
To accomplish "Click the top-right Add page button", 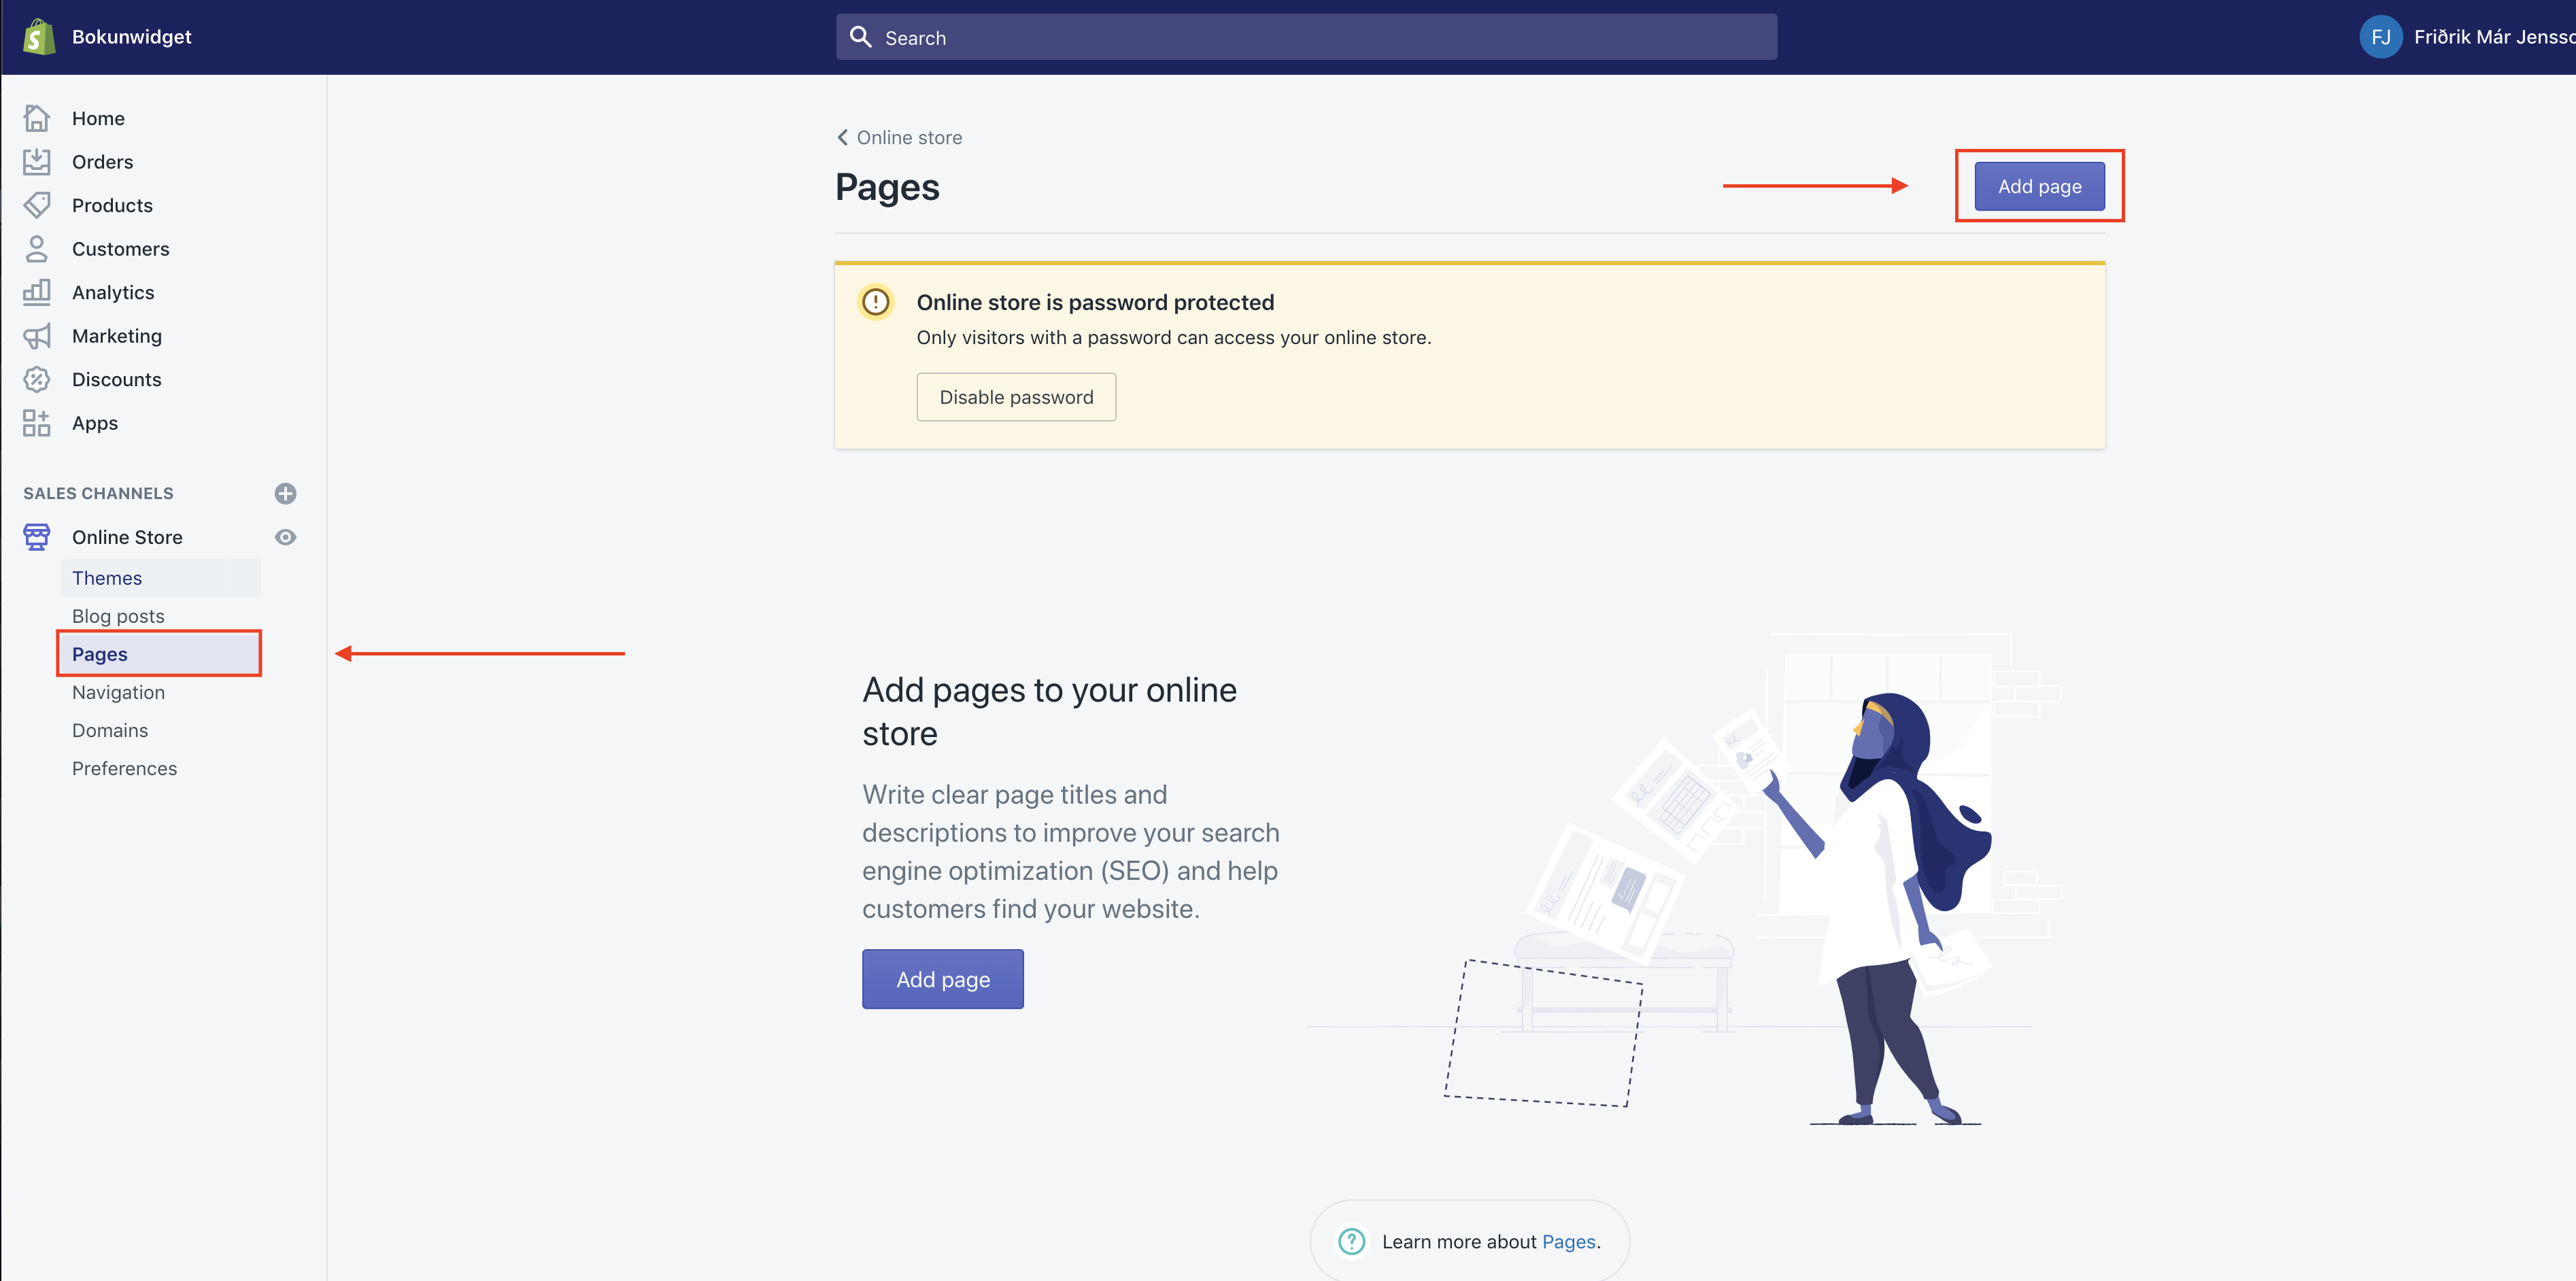I will (x=2039, y=186).
